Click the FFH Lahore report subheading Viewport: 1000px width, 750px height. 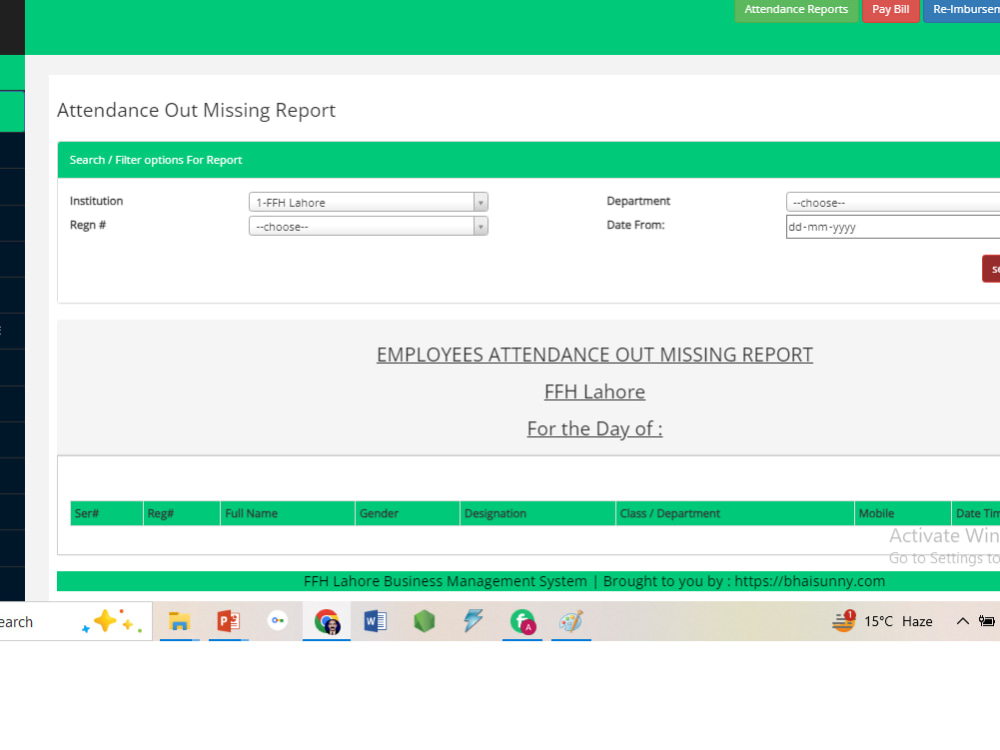tap(594, 392)
